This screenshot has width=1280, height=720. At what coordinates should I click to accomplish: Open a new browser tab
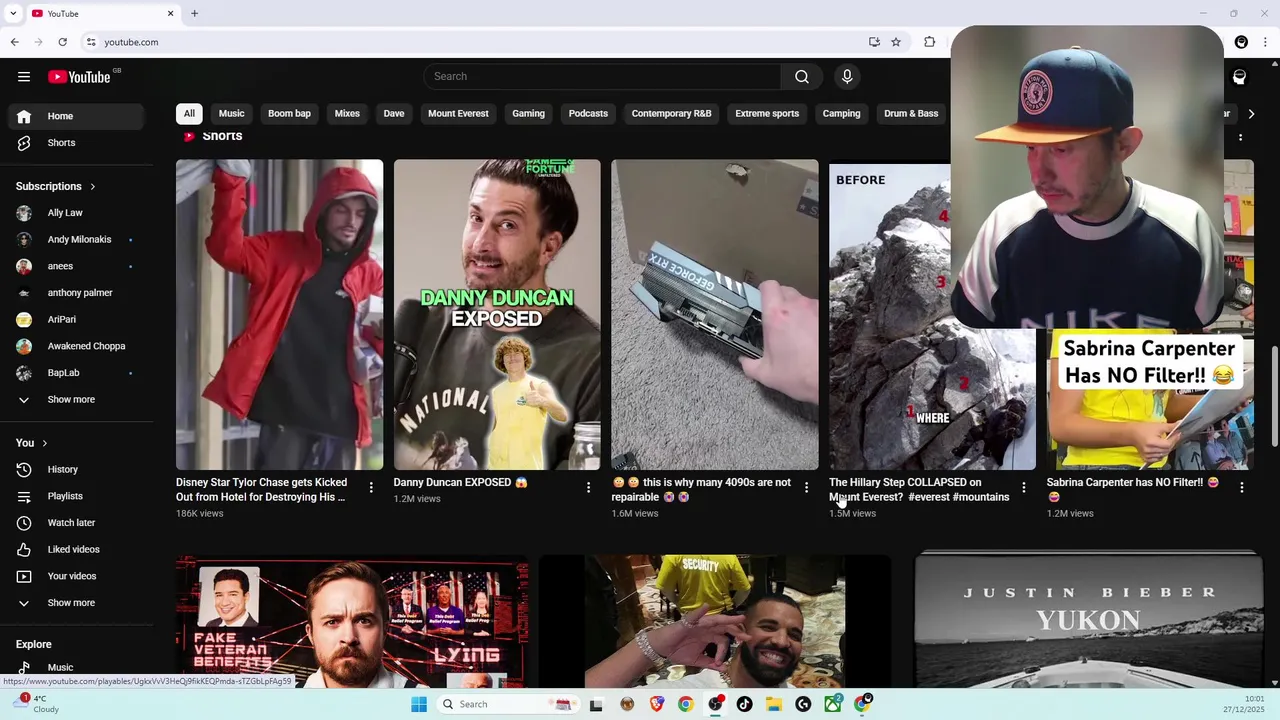[194, 13]
